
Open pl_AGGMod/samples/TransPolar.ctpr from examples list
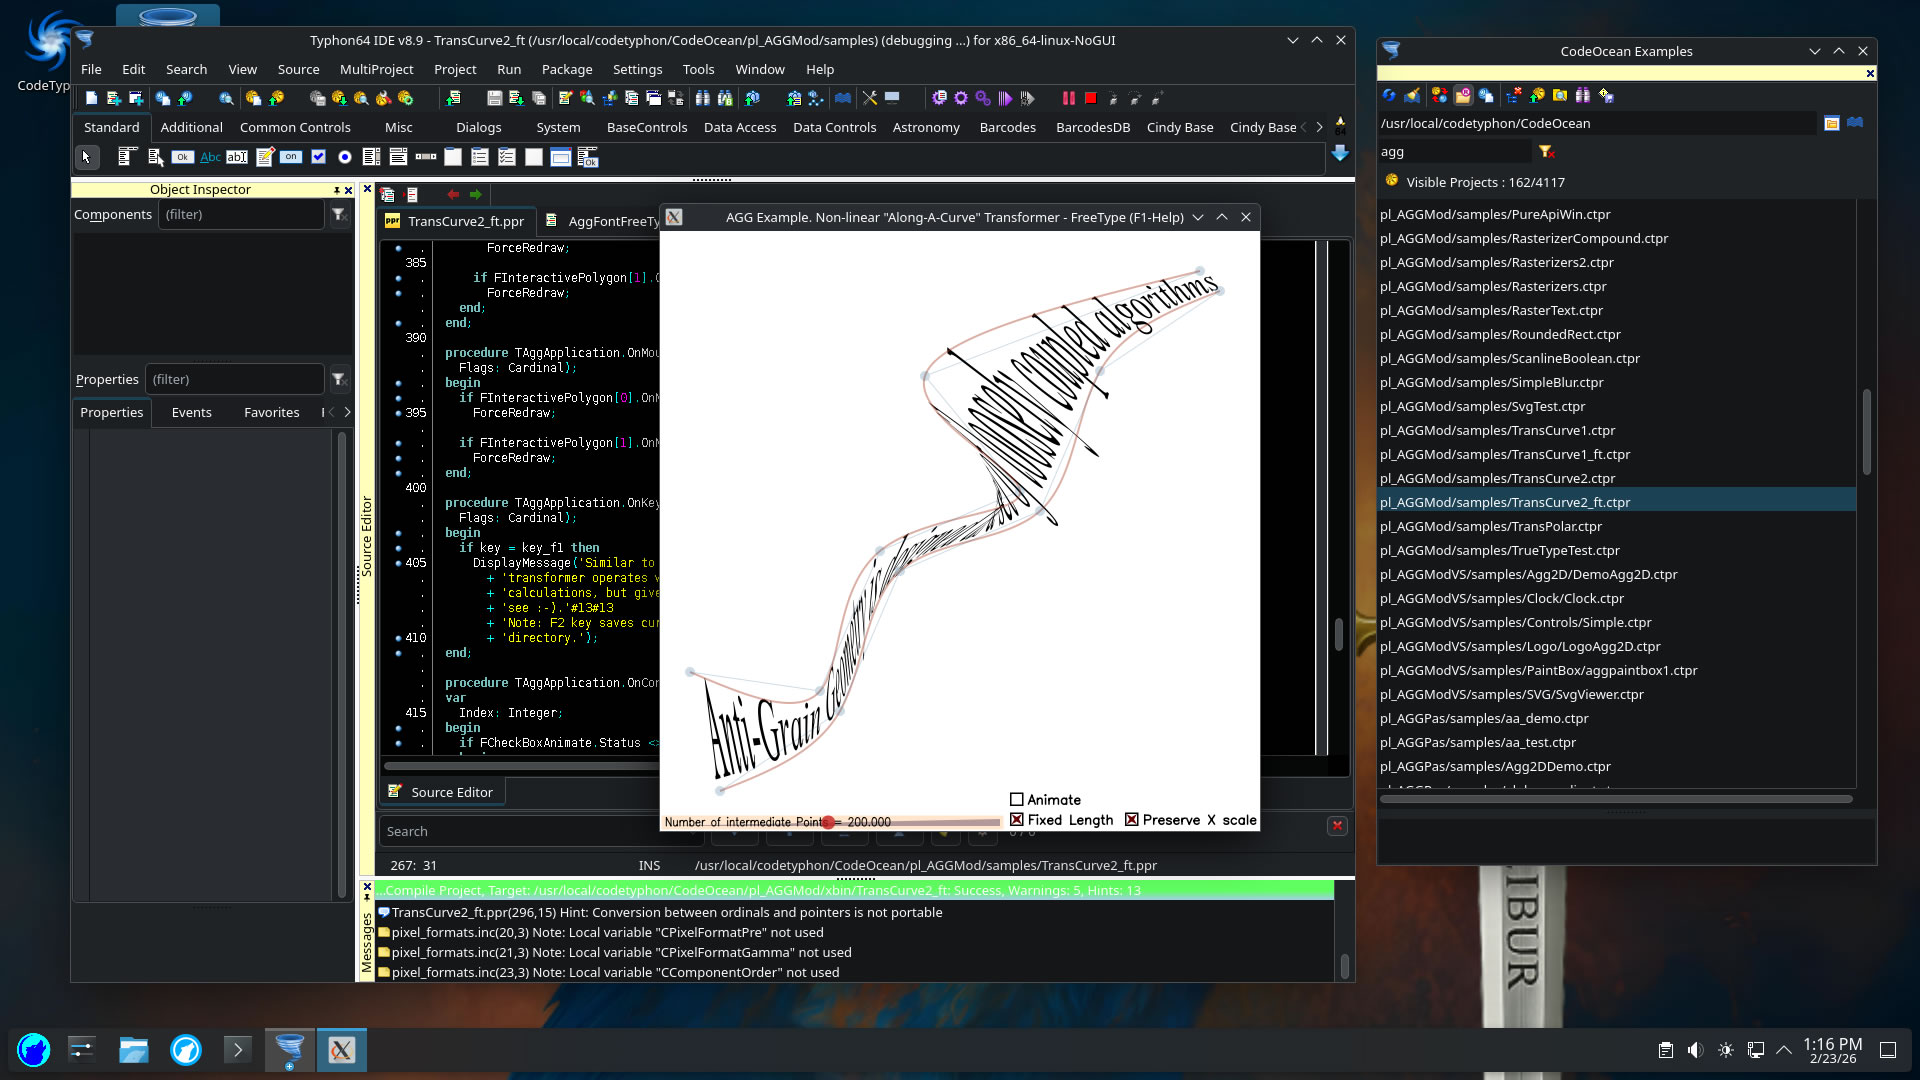pyautogui.click(x=1490, y=526)
